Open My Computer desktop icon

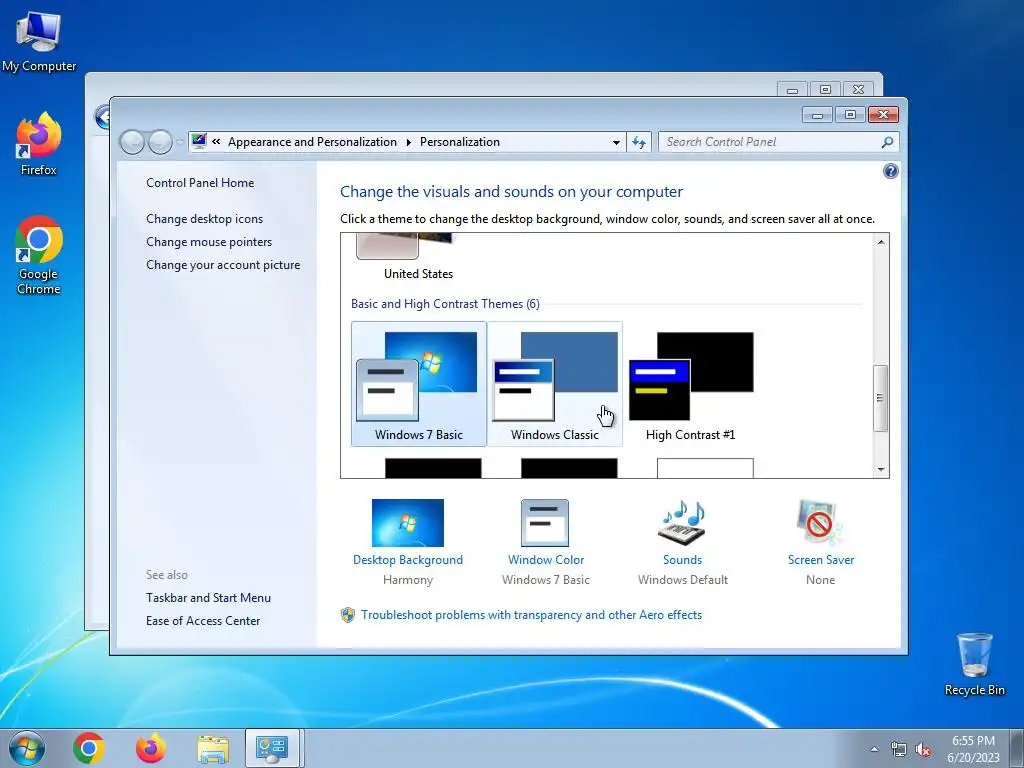point(39,42)
